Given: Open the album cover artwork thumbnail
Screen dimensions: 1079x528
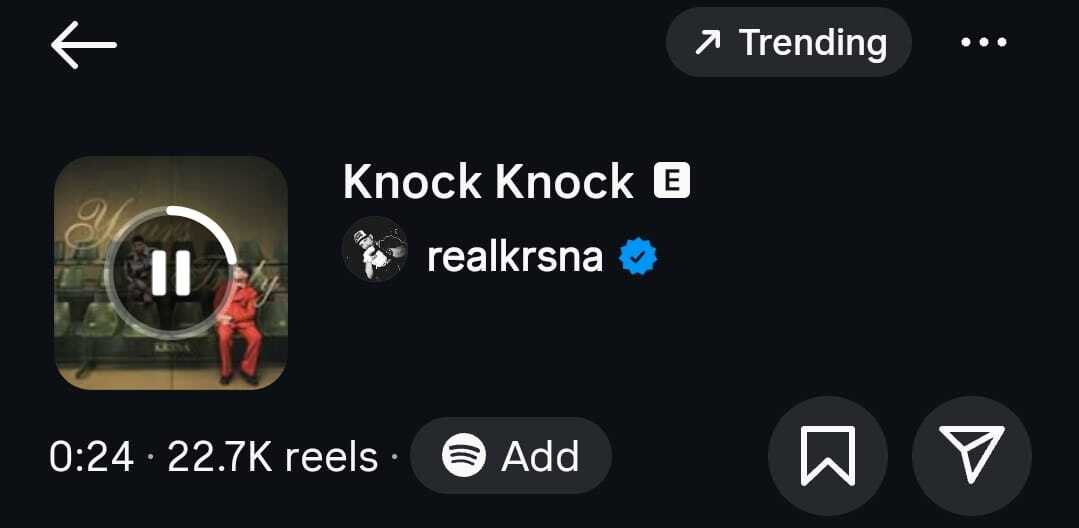Looking at the screenshot, I should click(x=171, y=273).
